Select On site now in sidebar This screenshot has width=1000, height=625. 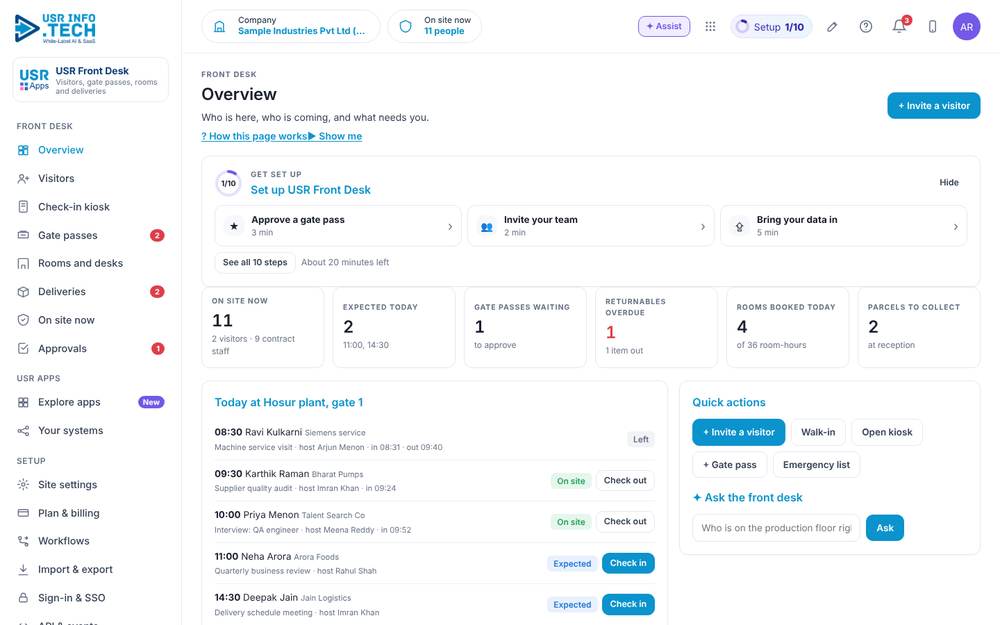(x=91, y=320)
